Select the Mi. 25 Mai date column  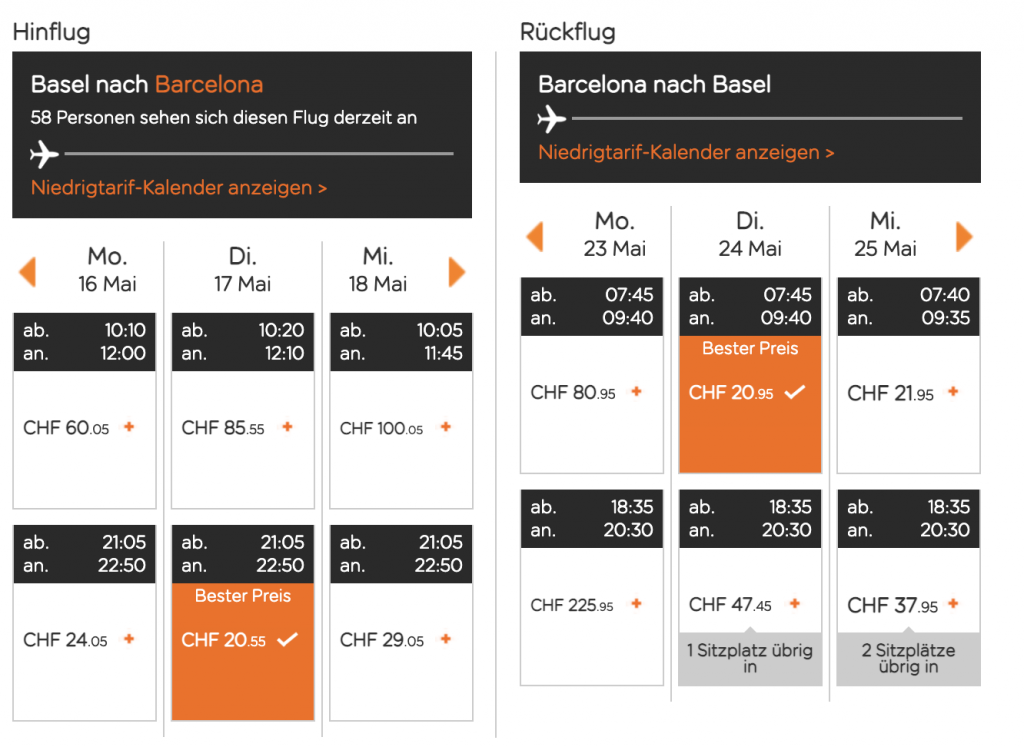tap(885, 235)
